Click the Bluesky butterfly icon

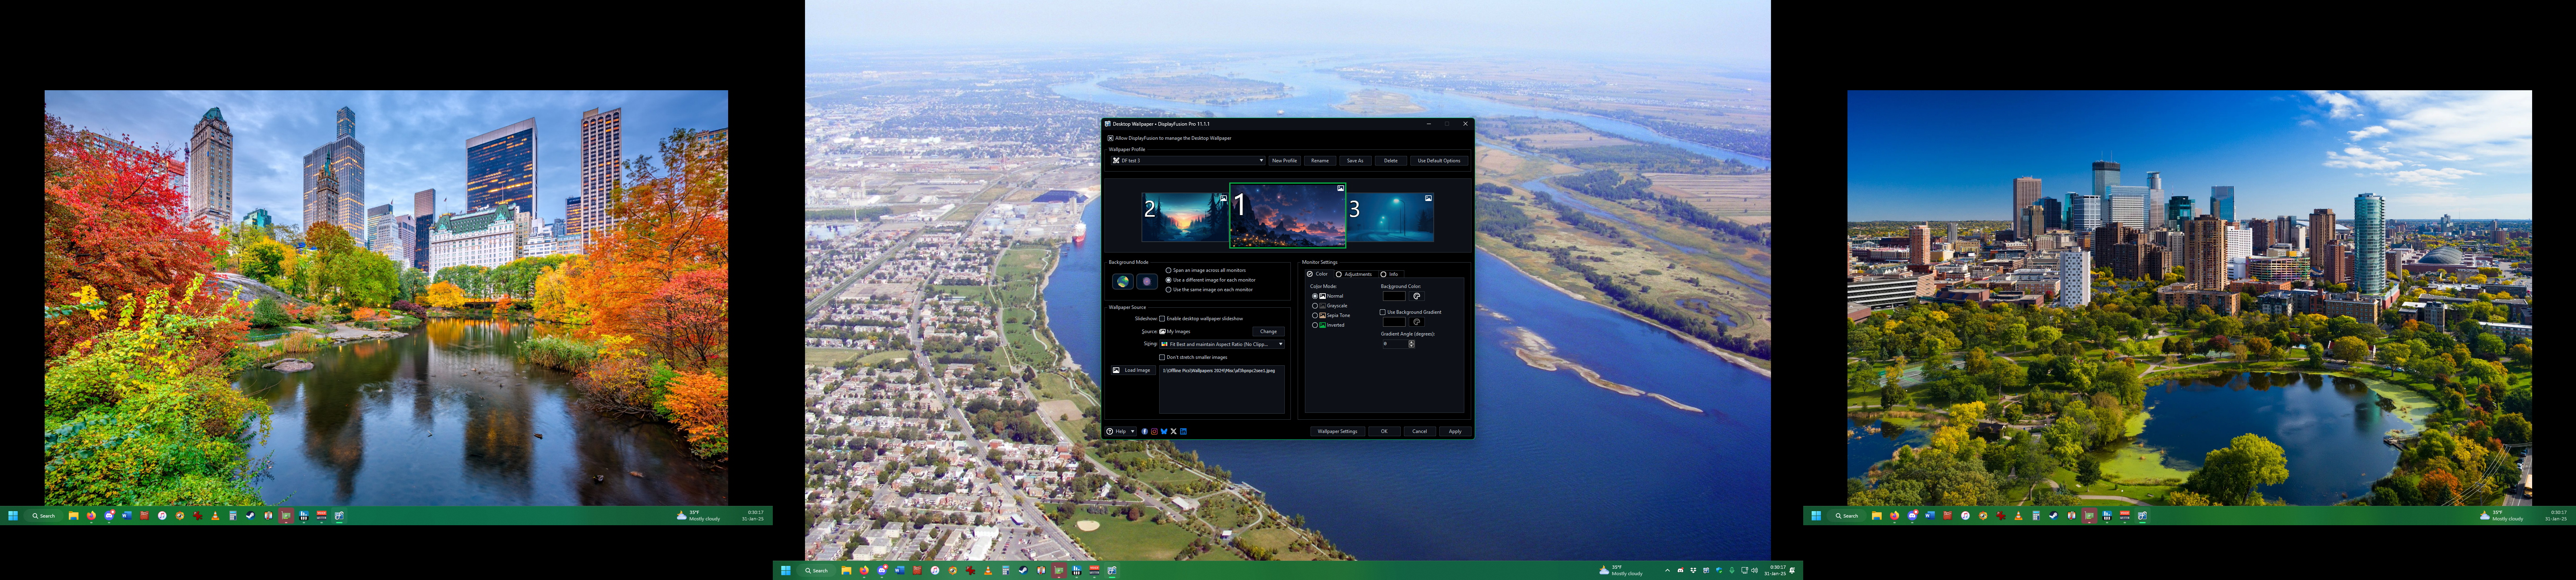(1164, 431)
